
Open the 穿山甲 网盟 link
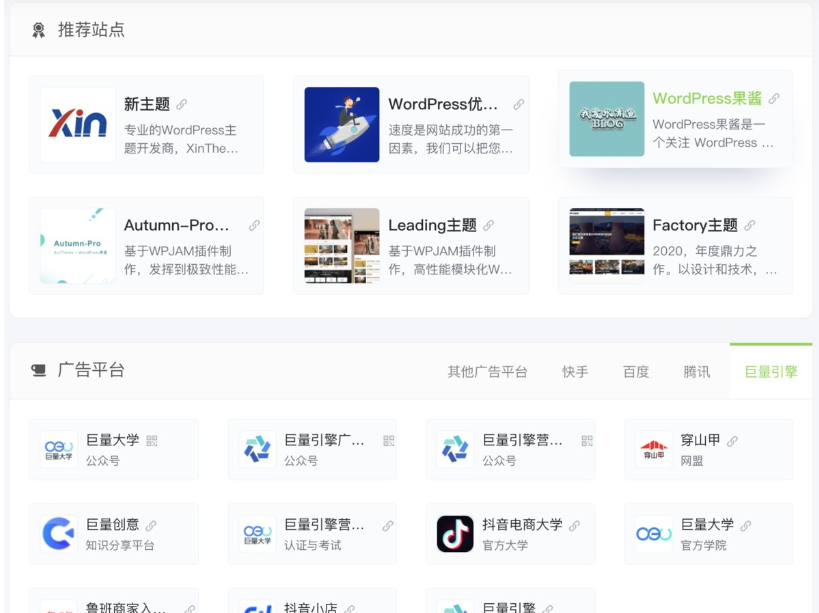pos(700,441)
